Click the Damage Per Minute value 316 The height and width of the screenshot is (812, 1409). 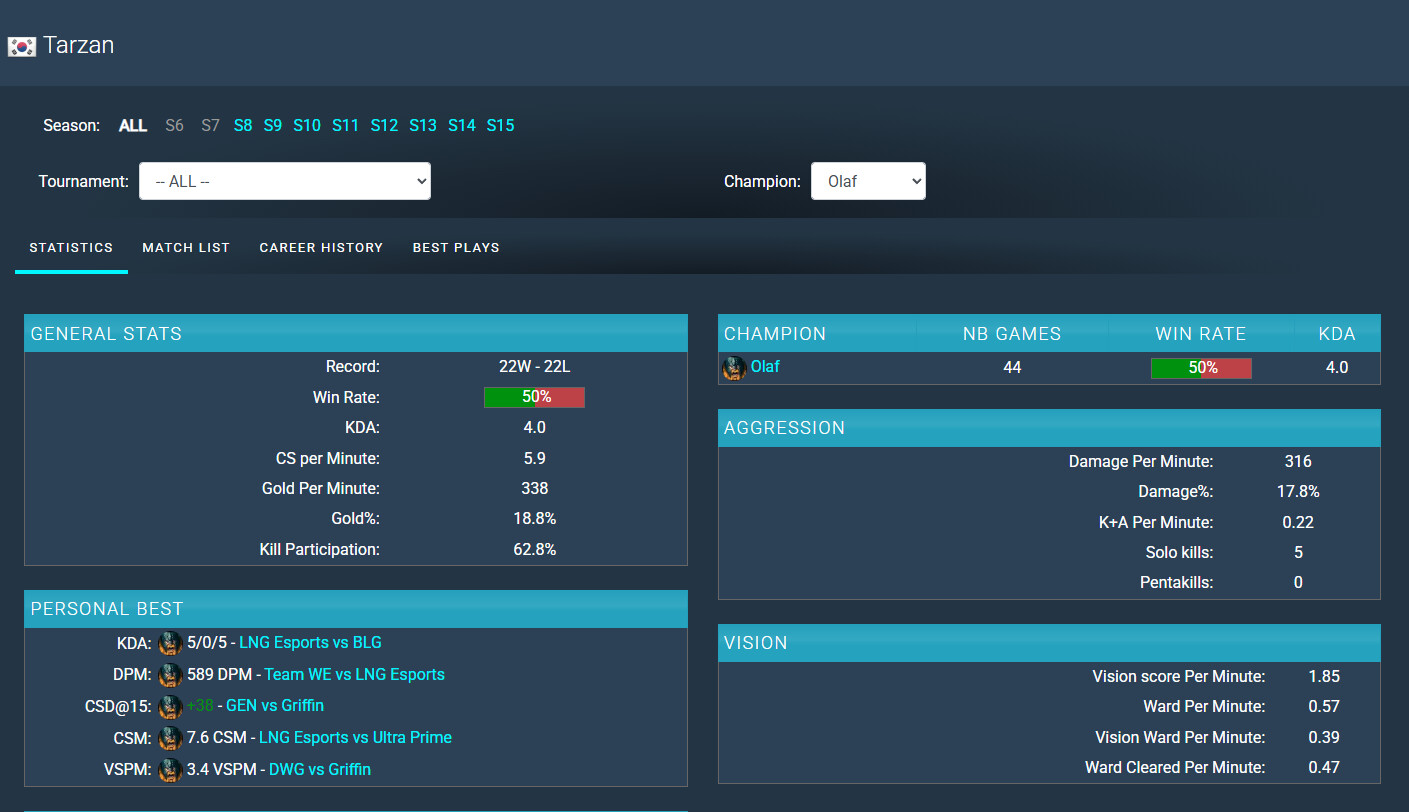click(1298, 461)
